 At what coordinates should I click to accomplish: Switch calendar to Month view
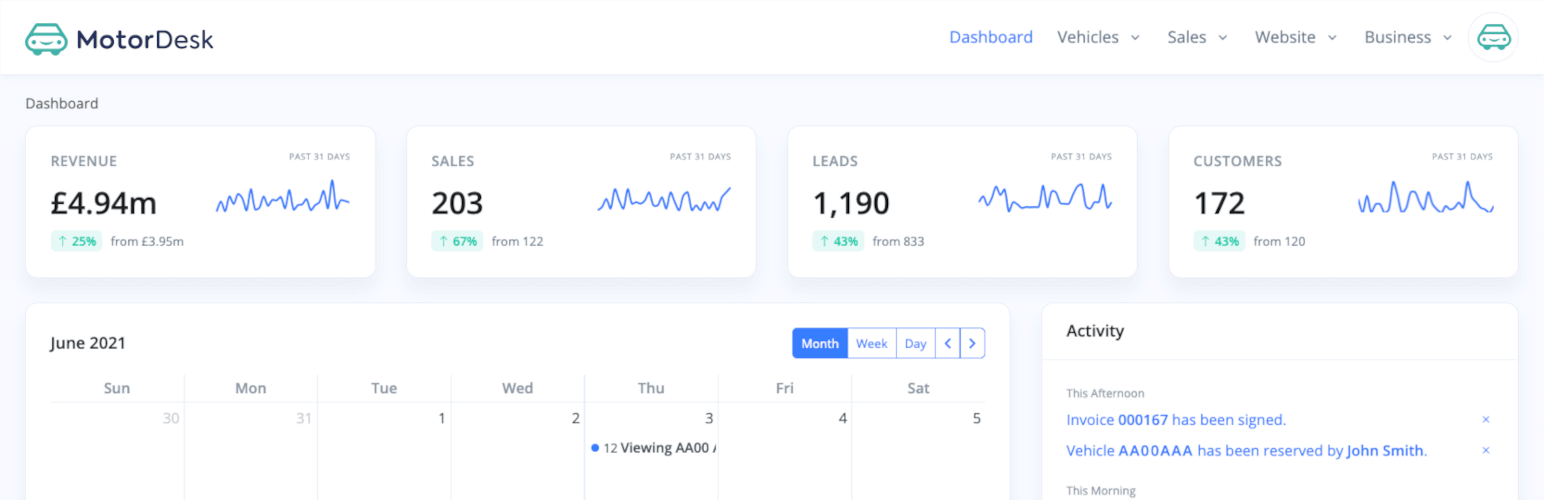click(820, 343)
